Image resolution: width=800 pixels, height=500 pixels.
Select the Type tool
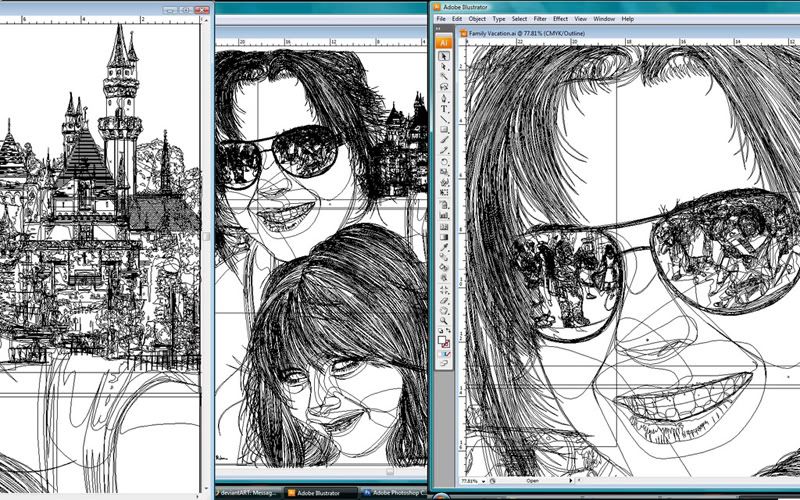(443, 109)
